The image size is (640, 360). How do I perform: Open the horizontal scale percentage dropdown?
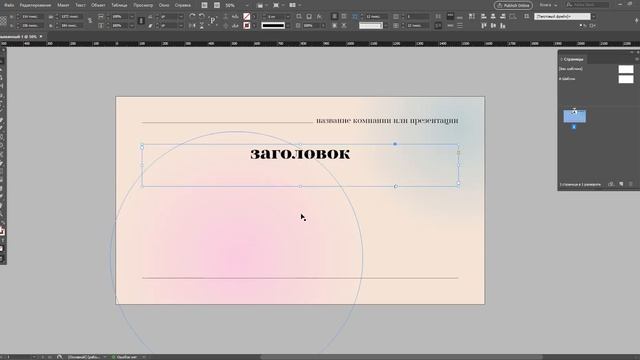click(132, 17)
